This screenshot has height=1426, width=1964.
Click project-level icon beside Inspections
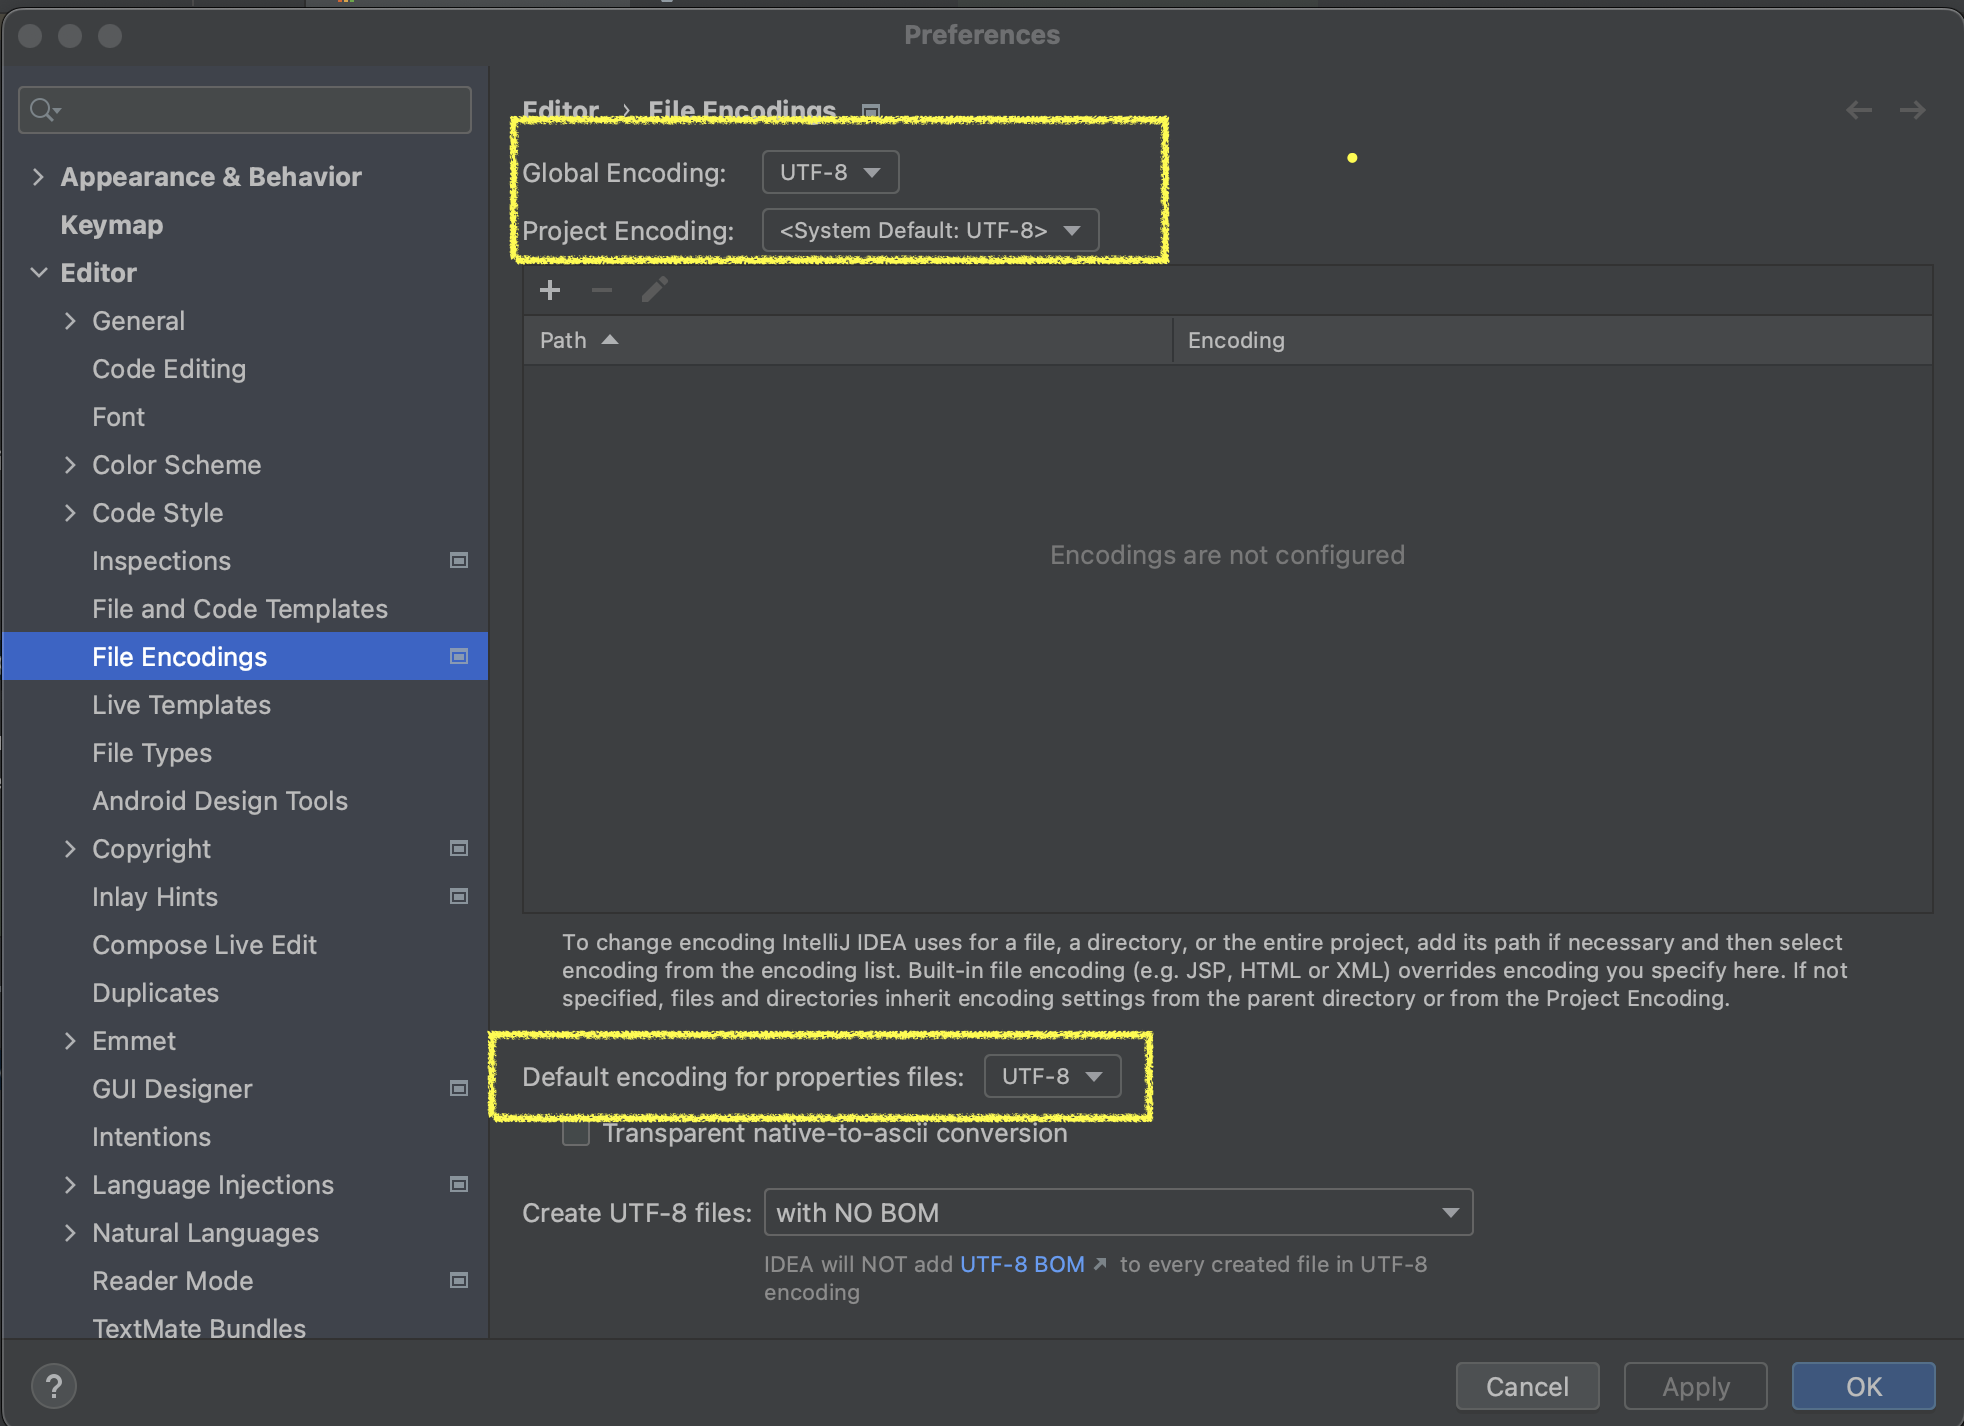[459, 560]
